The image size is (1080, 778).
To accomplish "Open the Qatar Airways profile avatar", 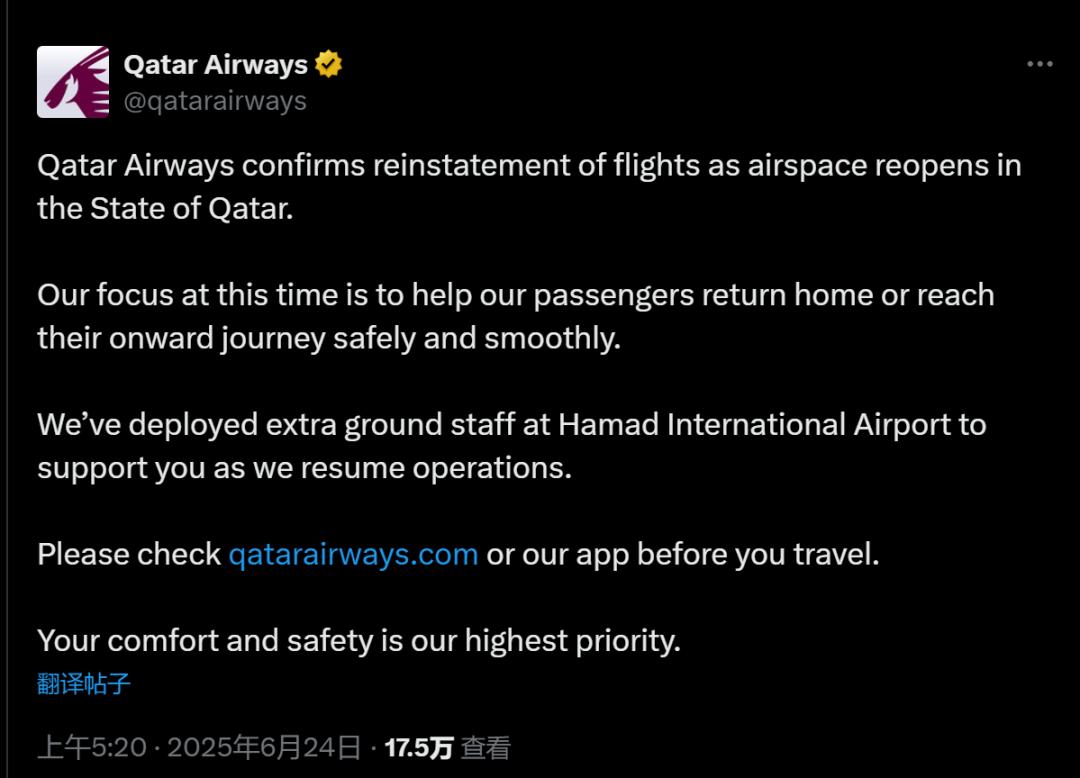I will point(73,82).
